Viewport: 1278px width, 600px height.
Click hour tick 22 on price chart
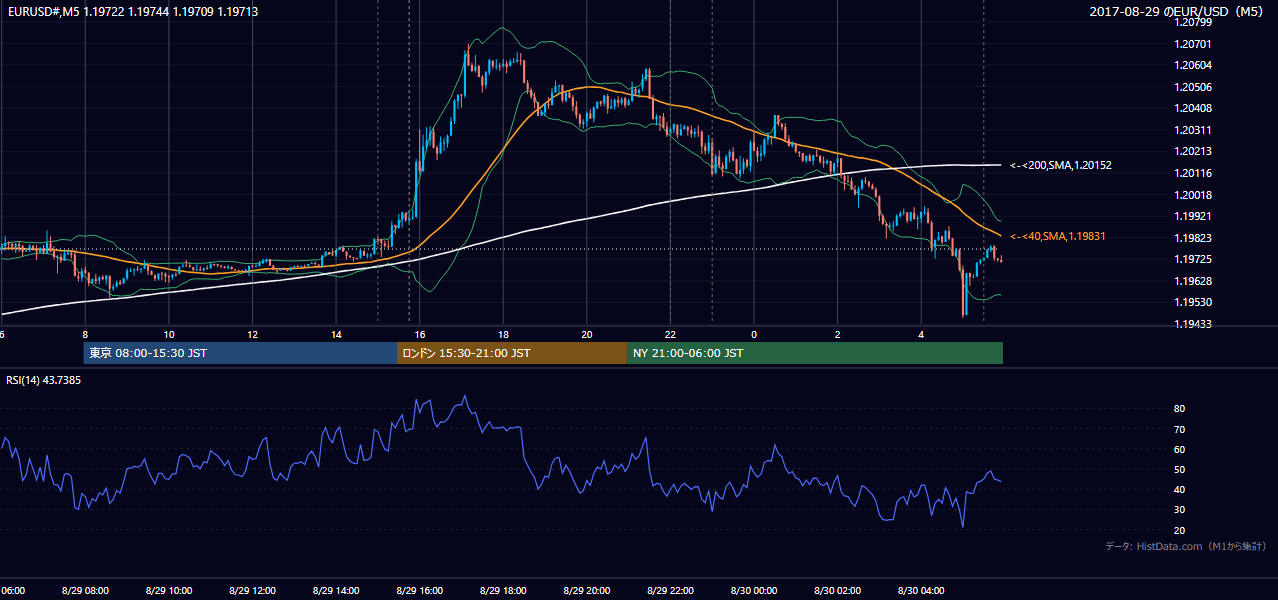[x=670, y=334]
